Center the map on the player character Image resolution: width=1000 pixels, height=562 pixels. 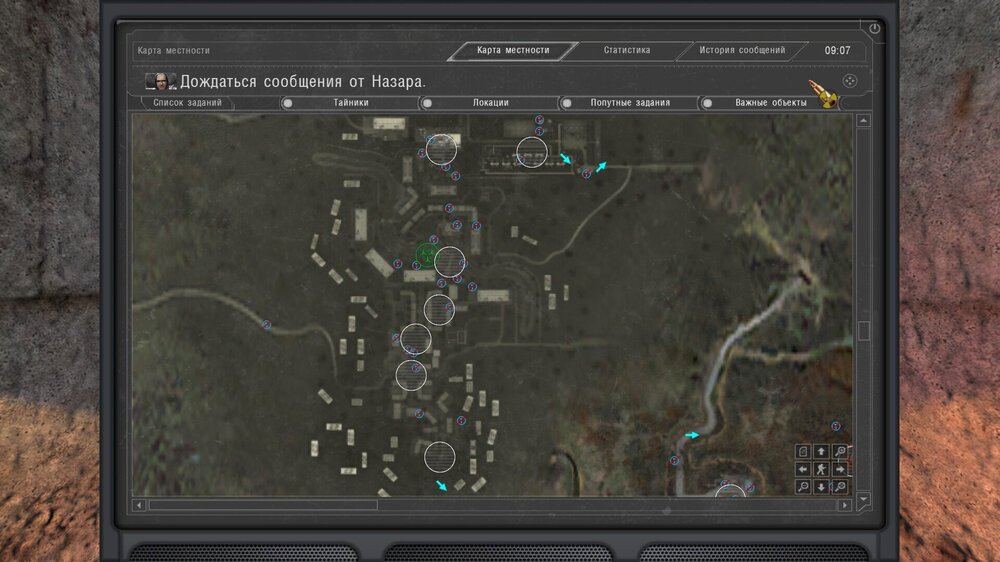coord(821,470)
